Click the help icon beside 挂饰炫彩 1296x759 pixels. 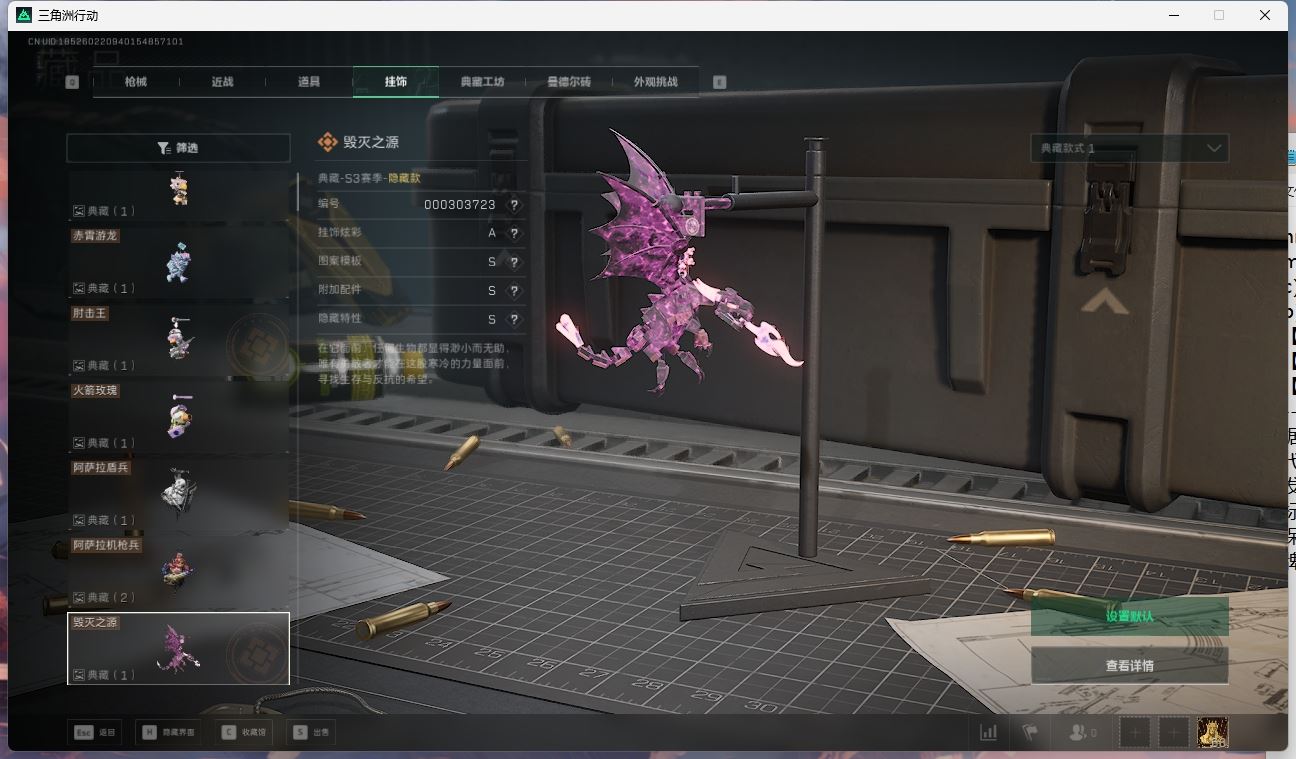click(514, 233)
